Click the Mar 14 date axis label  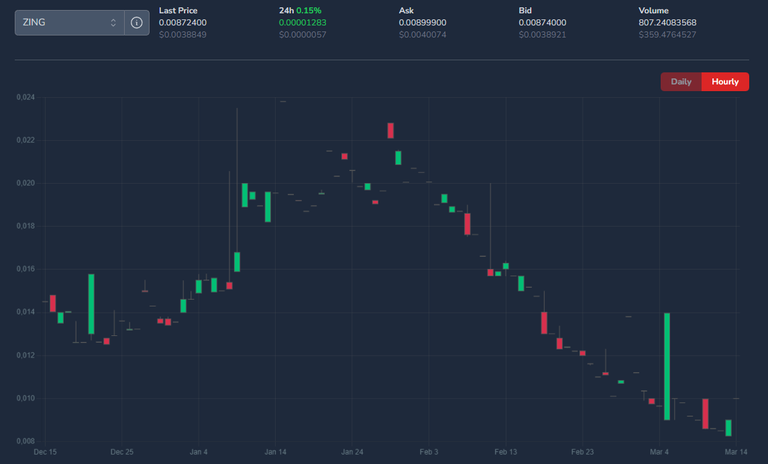[x=736, y=452]
